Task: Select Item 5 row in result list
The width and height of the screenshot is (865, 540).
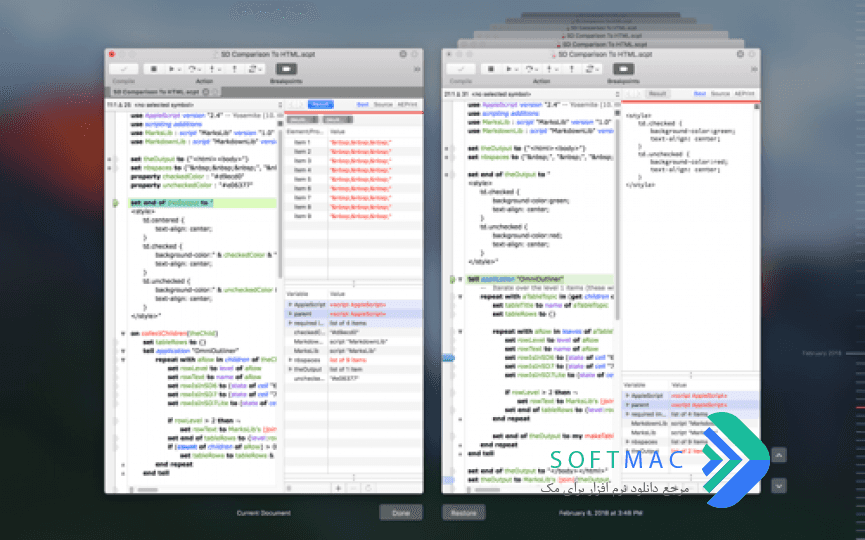Action: tap(353, 179)
